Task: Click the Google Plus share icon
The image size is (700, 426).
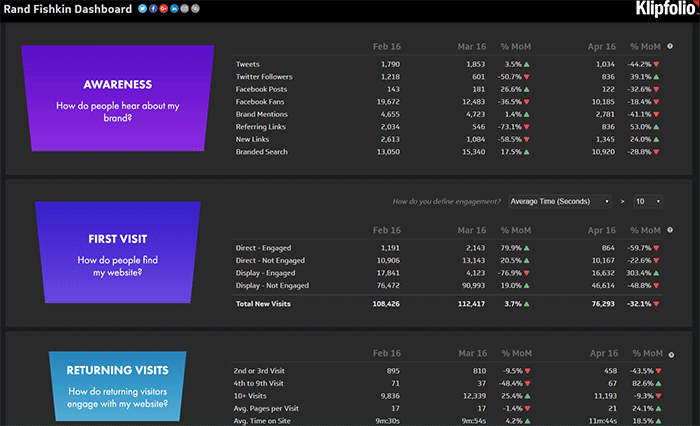Action: tap(163, 9)
